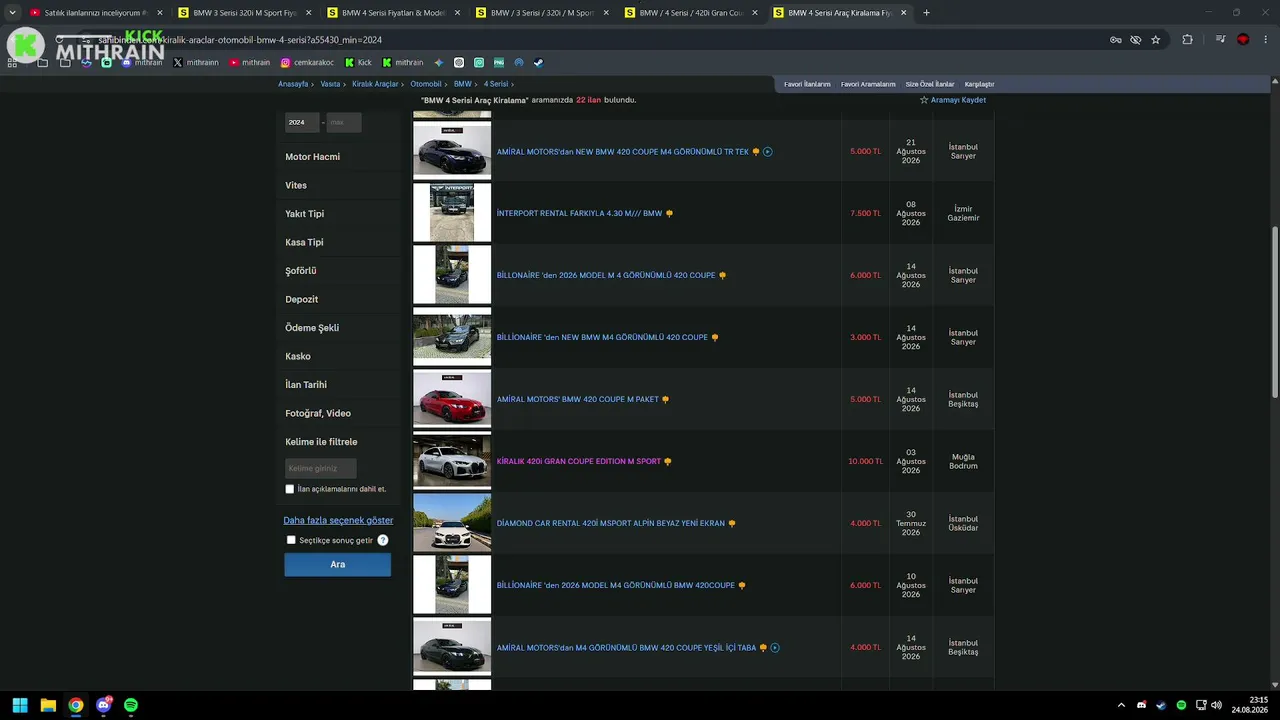
Task: Click the network icon in system tray
Action: pyautogui.click(x=1199, y=705)
